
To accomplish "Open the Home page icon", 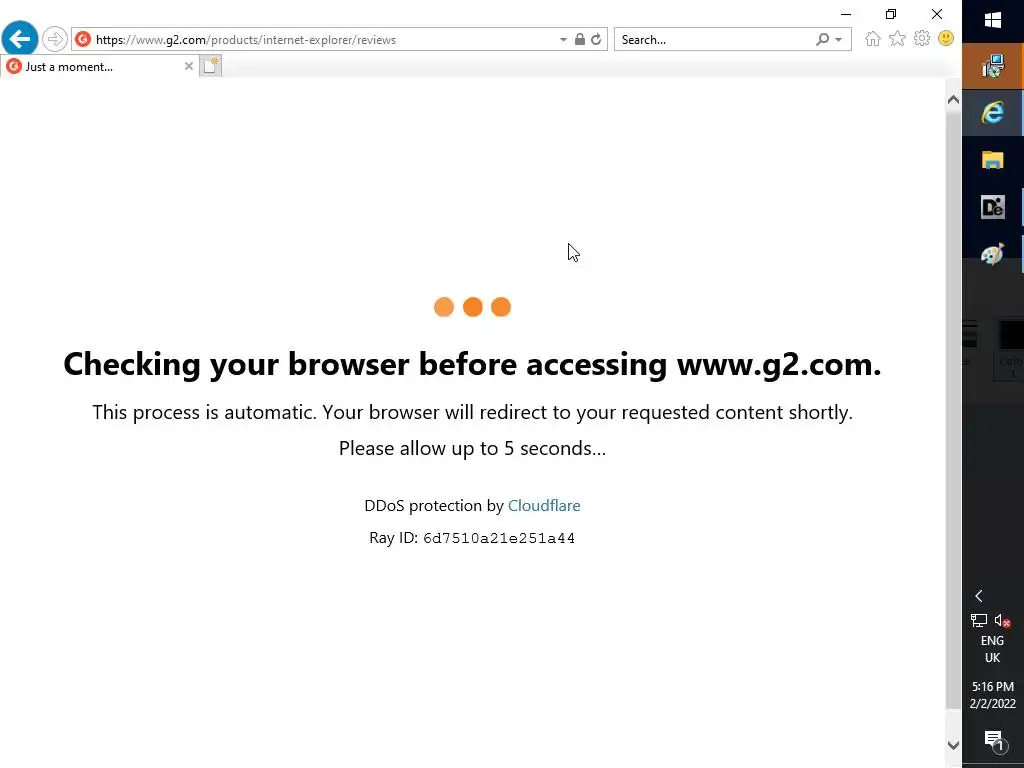I will pos(872,39).
